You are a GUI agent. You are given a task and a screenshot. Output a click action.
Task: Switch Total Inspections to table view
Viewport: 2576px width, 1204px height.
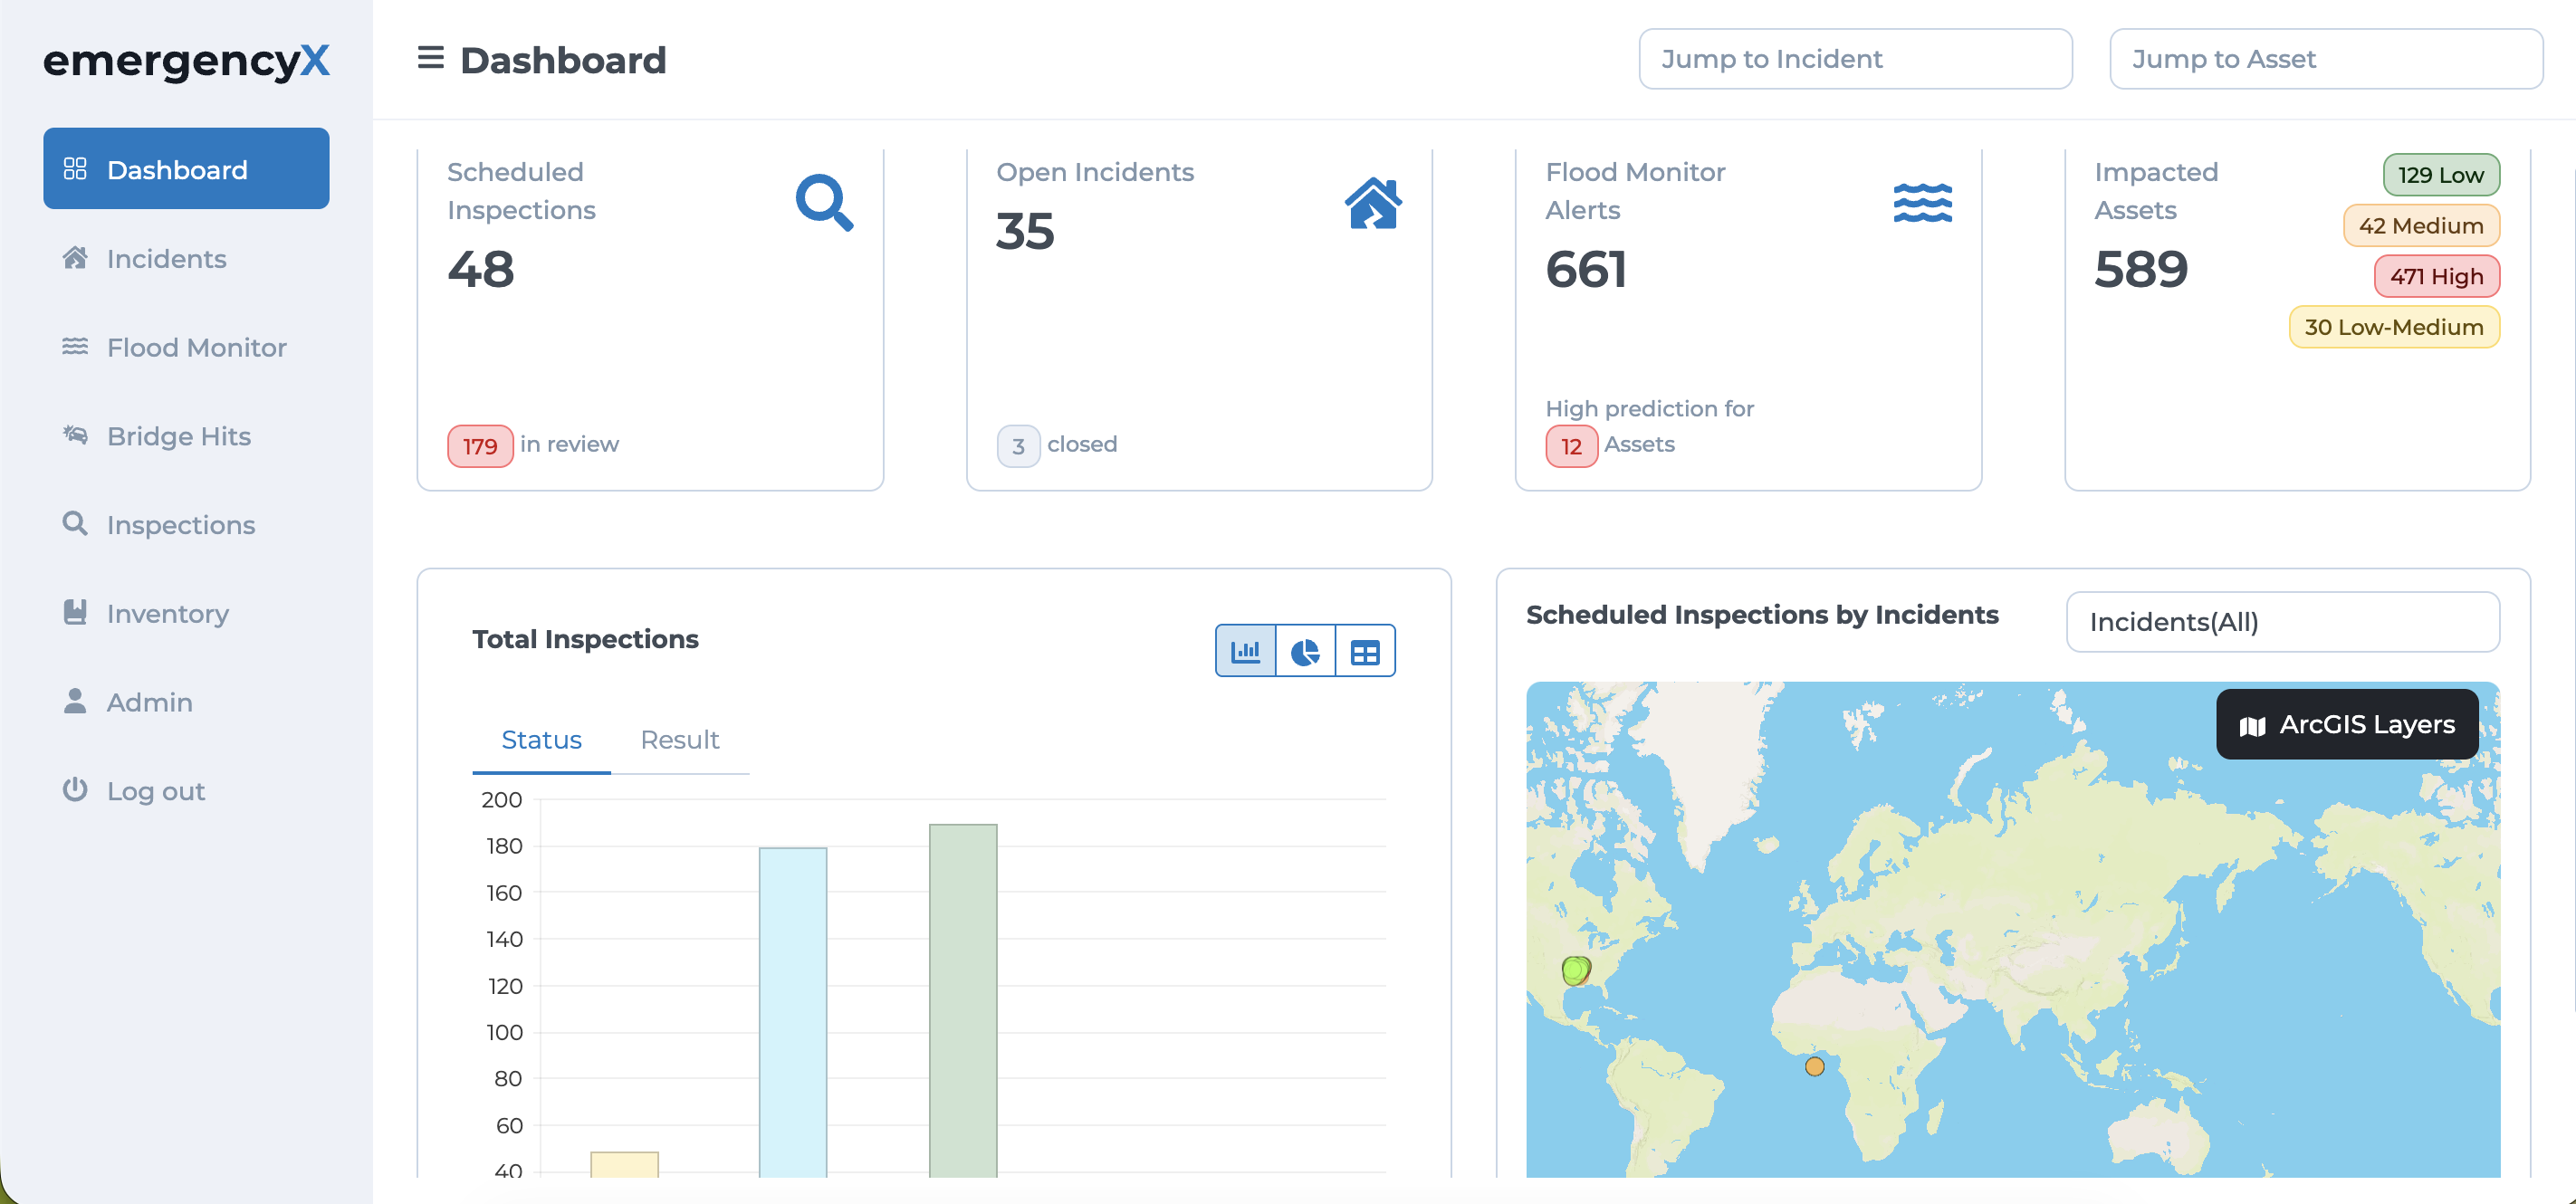pyautogui.click(x=1365, y=652)
